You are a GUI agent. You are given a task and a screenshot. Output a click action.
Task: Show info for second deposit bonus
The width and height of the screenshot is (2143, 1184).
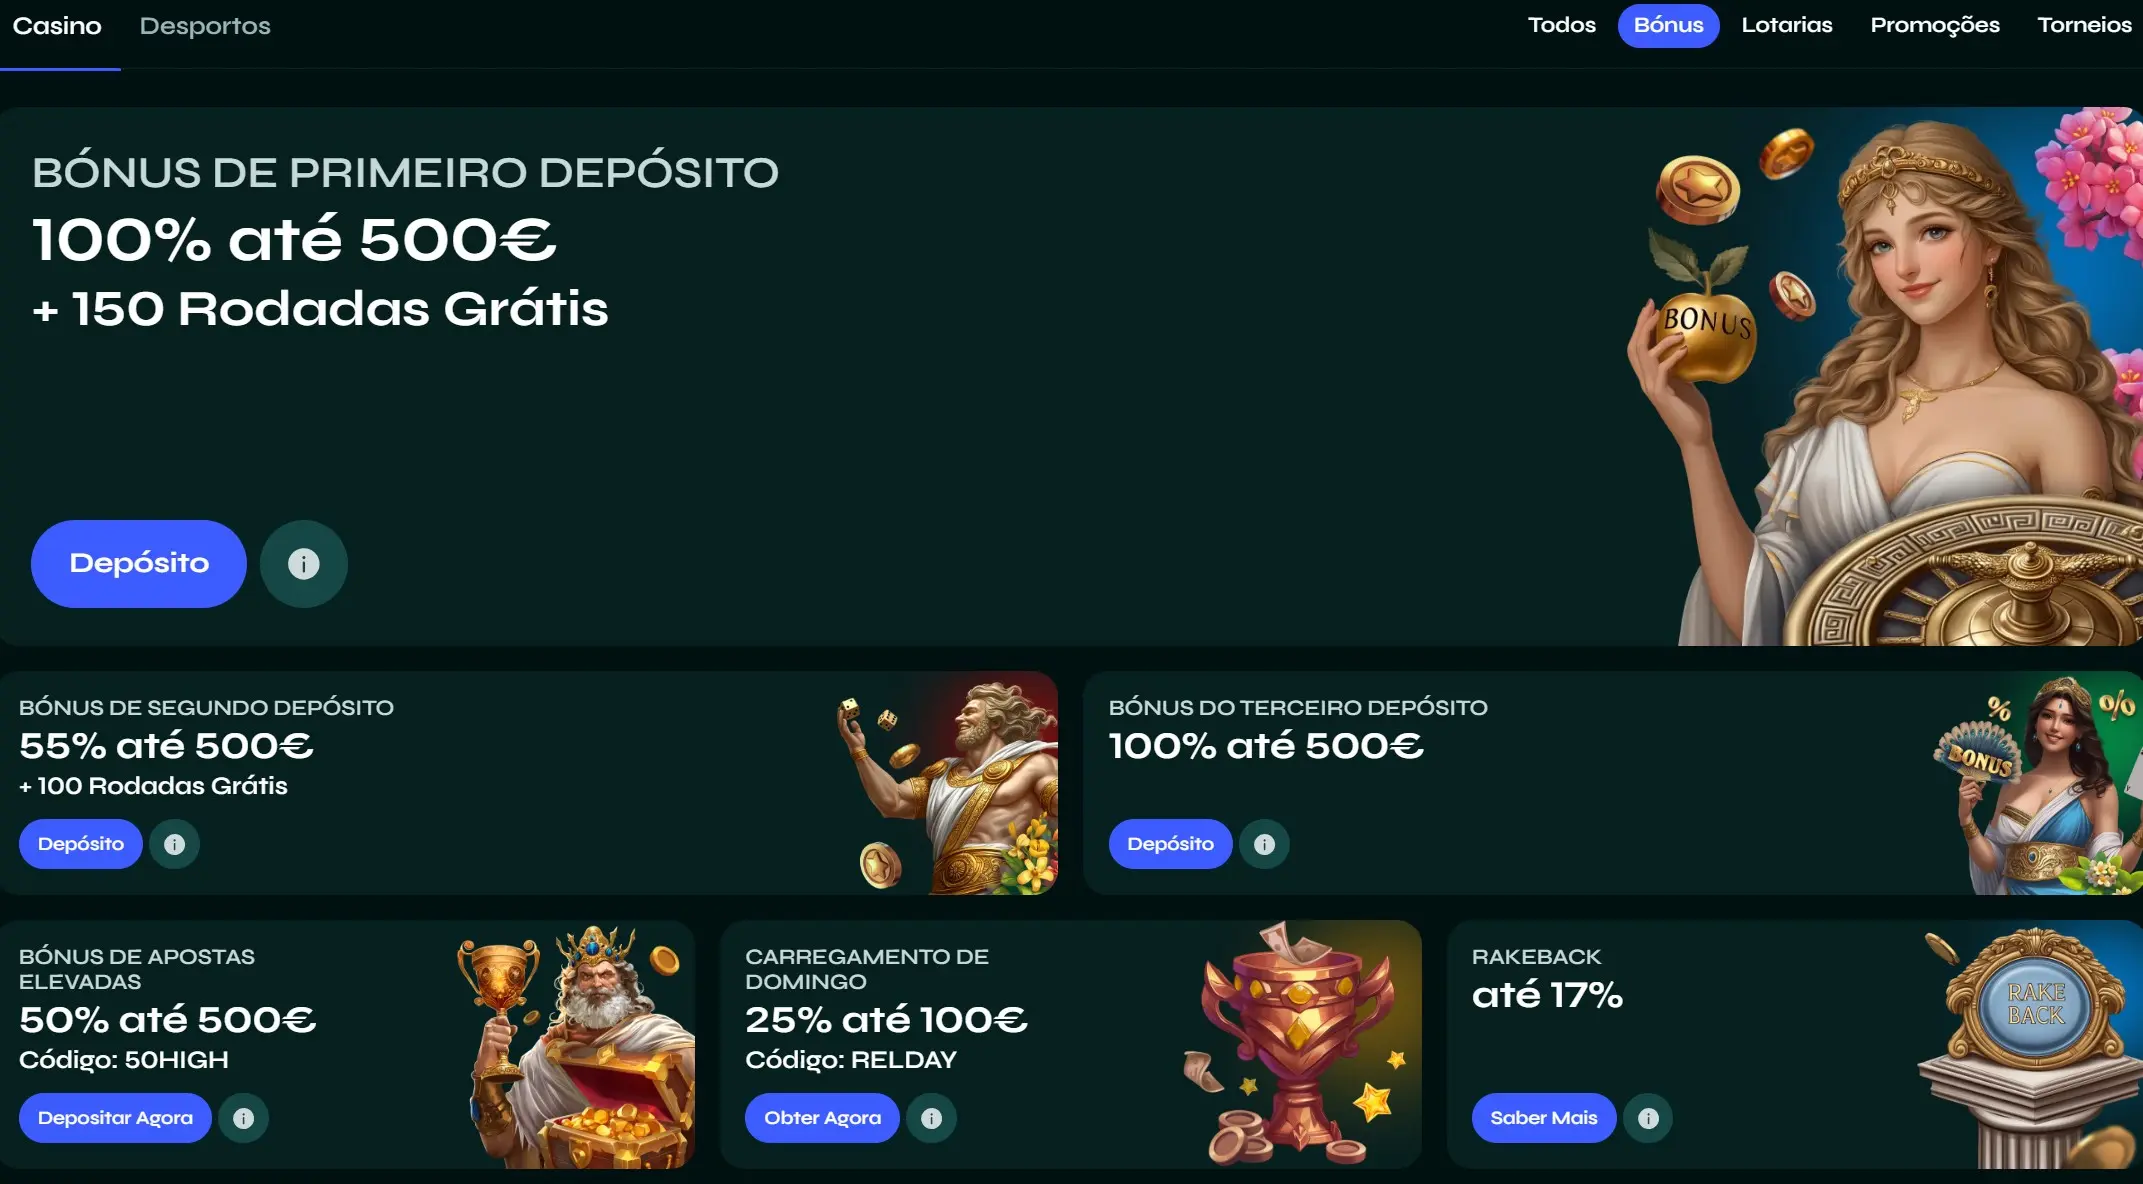tap(175, 844)
